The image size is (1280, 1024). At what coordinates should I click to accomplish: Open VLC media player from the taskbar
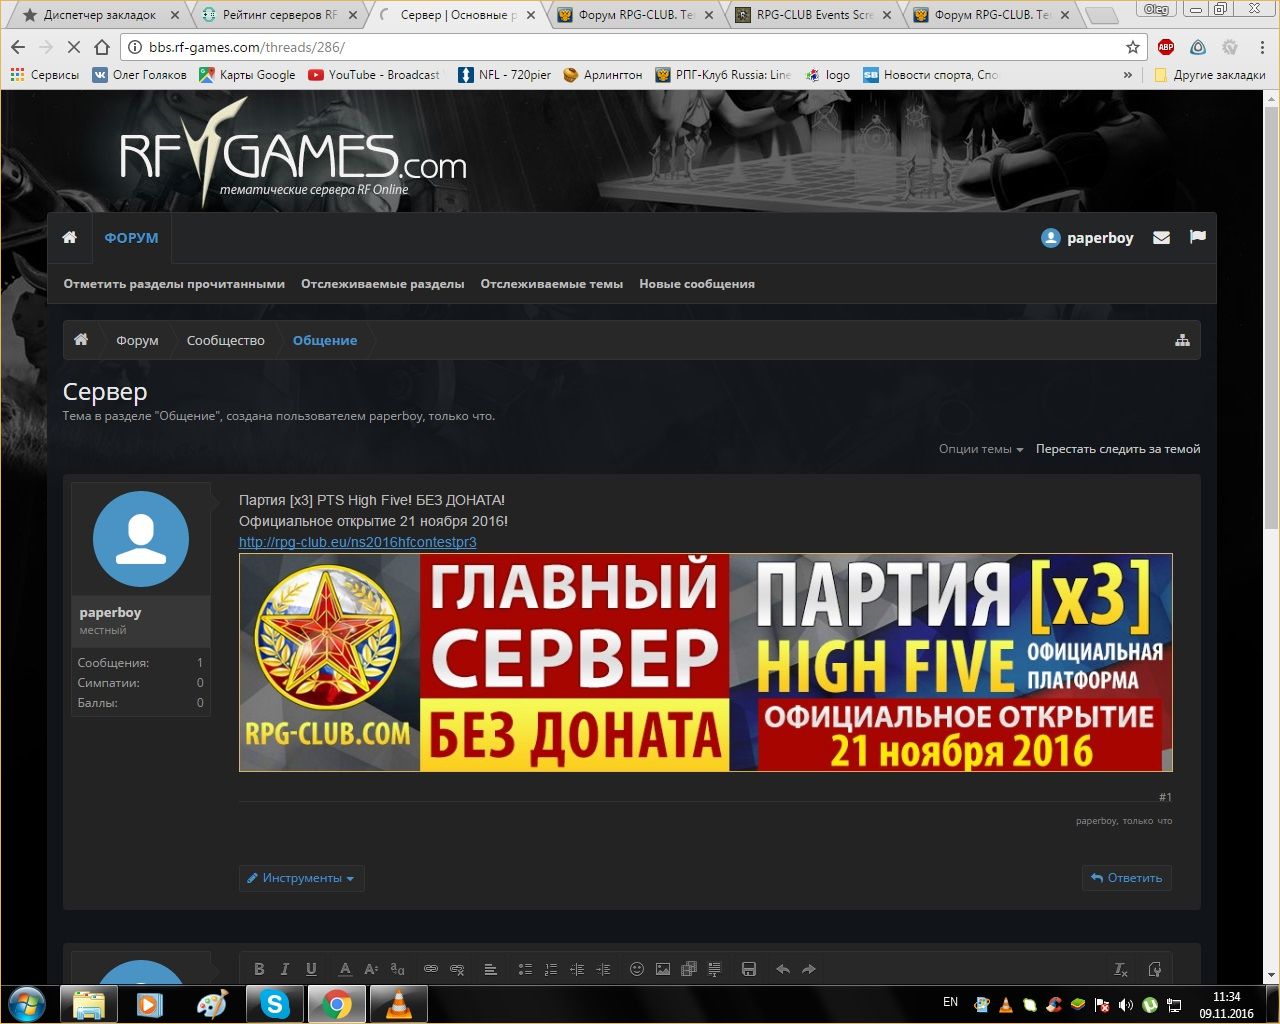tap(398, 1003)
